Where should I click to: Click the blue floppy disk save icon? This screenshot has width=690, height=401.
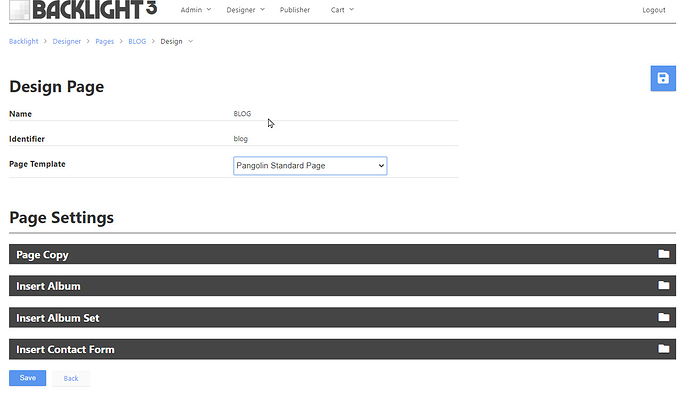pos(662,79)
